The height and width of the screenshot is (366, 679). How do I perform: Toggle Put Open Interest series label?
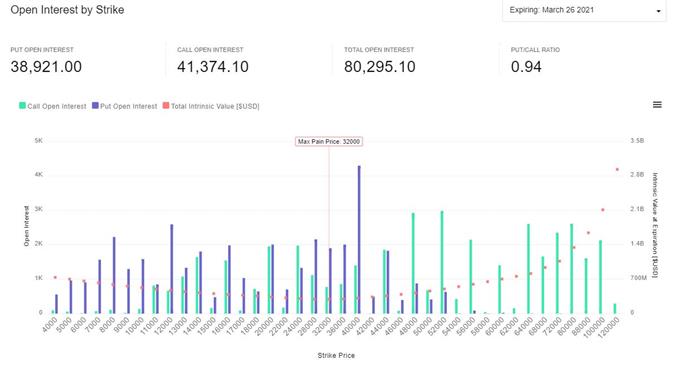[x=129, y=106]
